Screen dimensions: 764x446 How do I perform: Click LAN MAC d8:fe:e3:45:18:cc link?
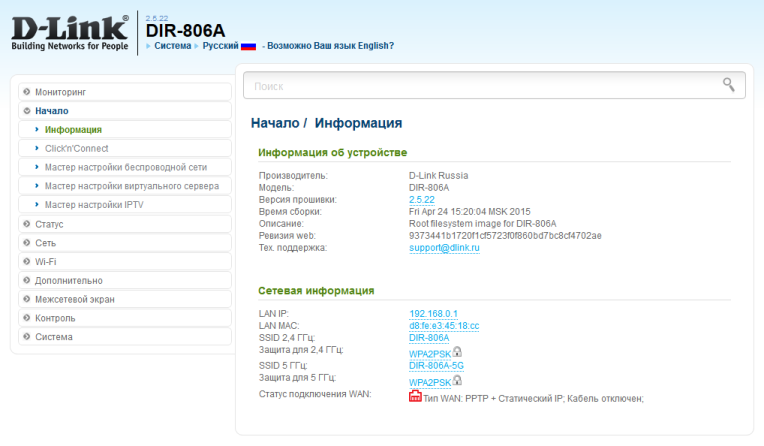[444, 326]
